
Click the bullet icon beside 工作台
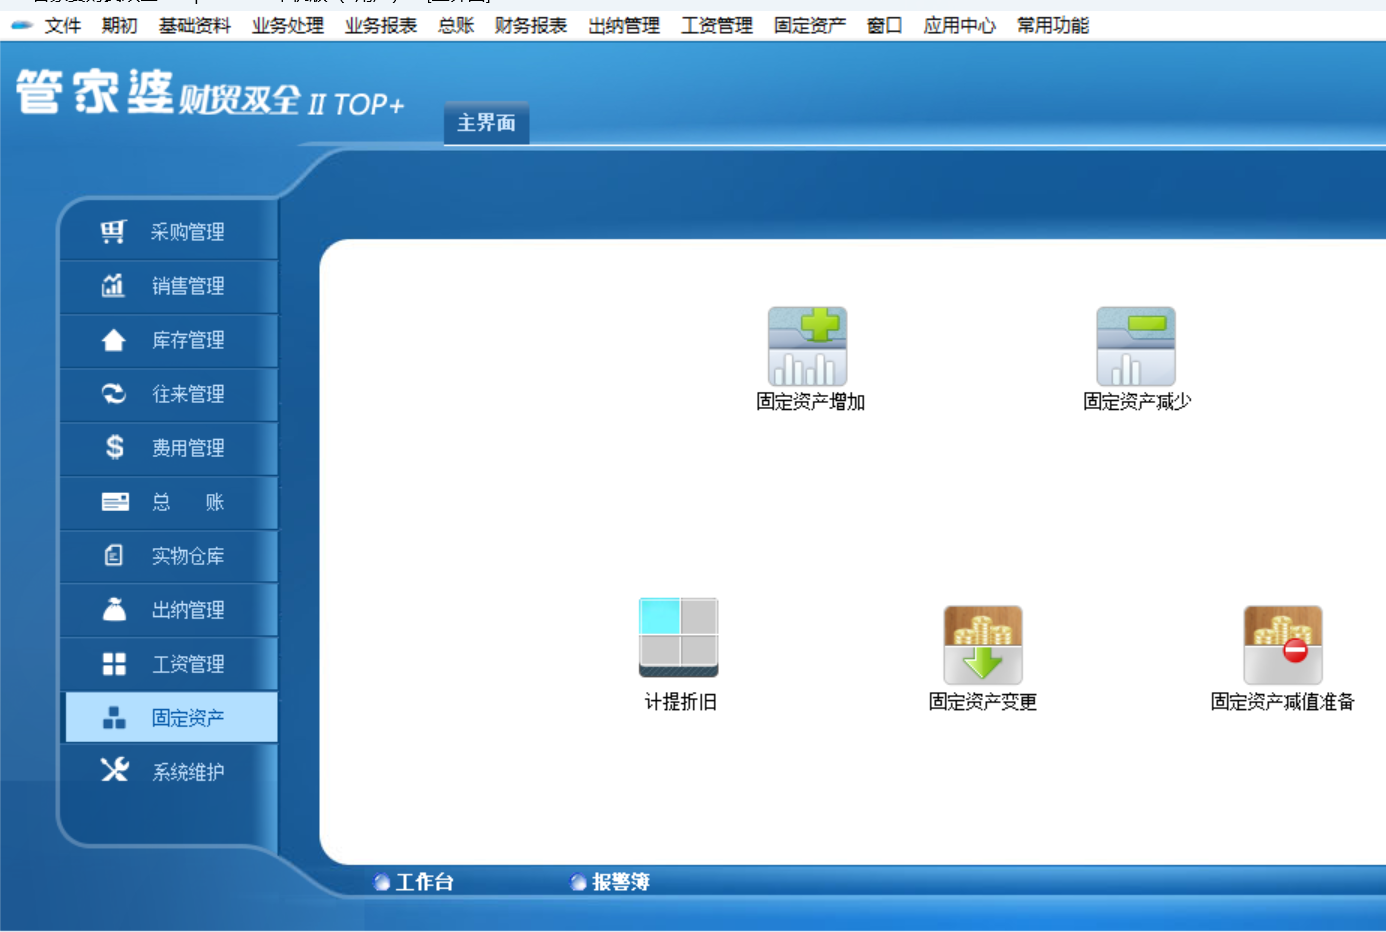pyautogui.click(x=381, y=882)
